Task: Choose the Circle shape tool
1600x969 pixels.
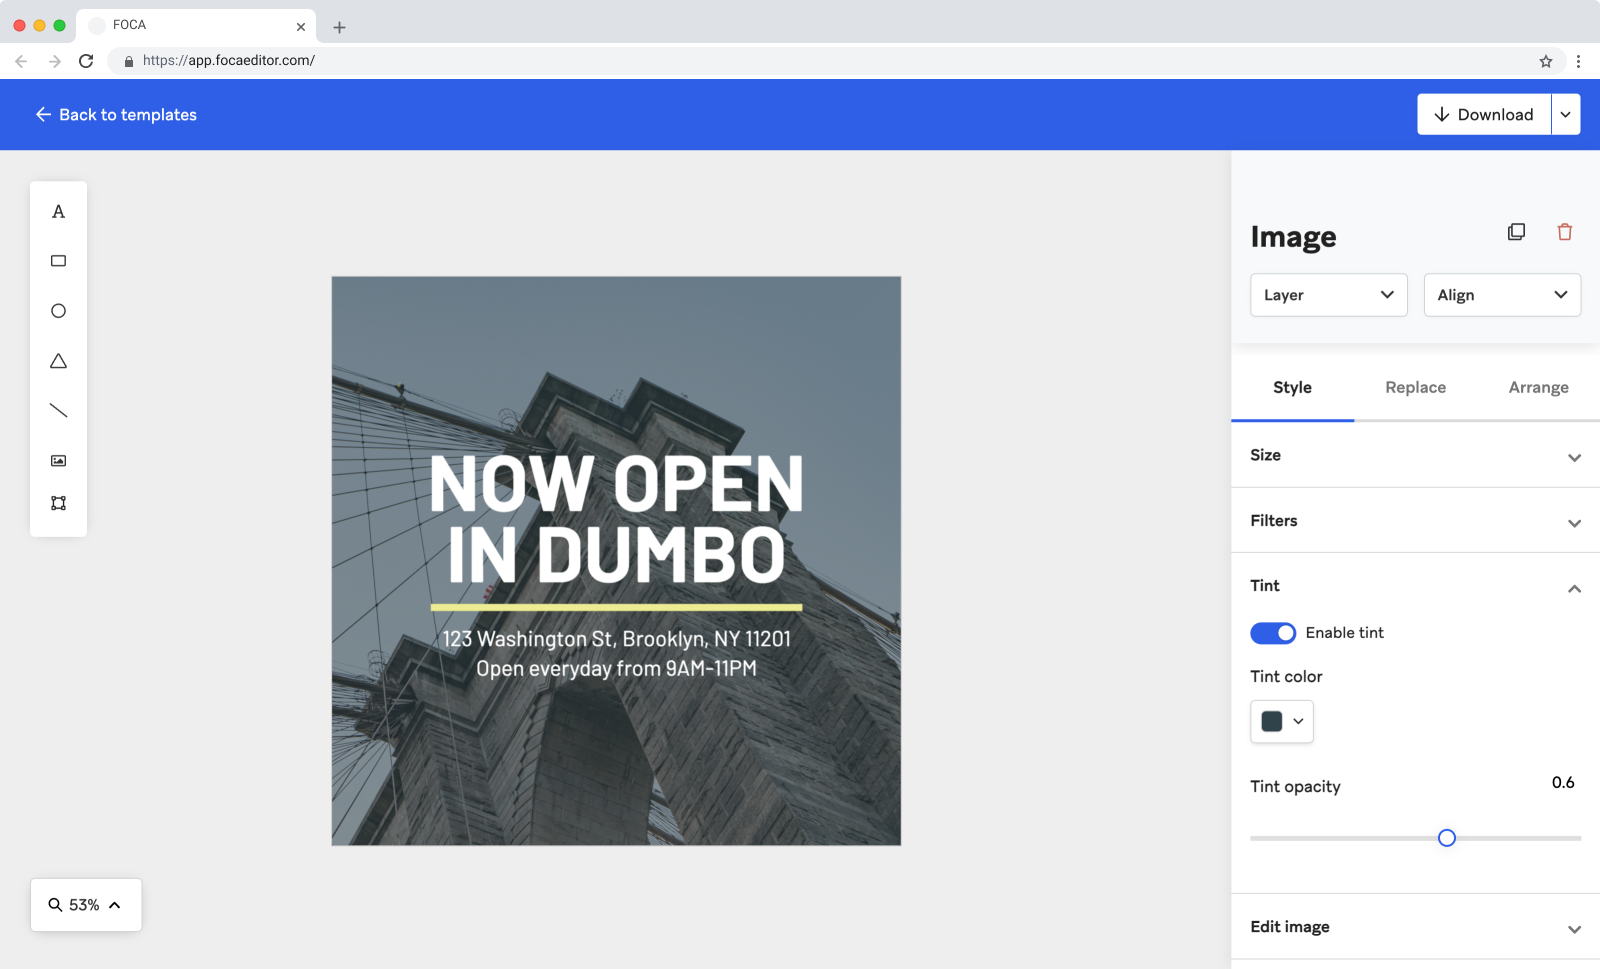Action: (x=58, y=311)
